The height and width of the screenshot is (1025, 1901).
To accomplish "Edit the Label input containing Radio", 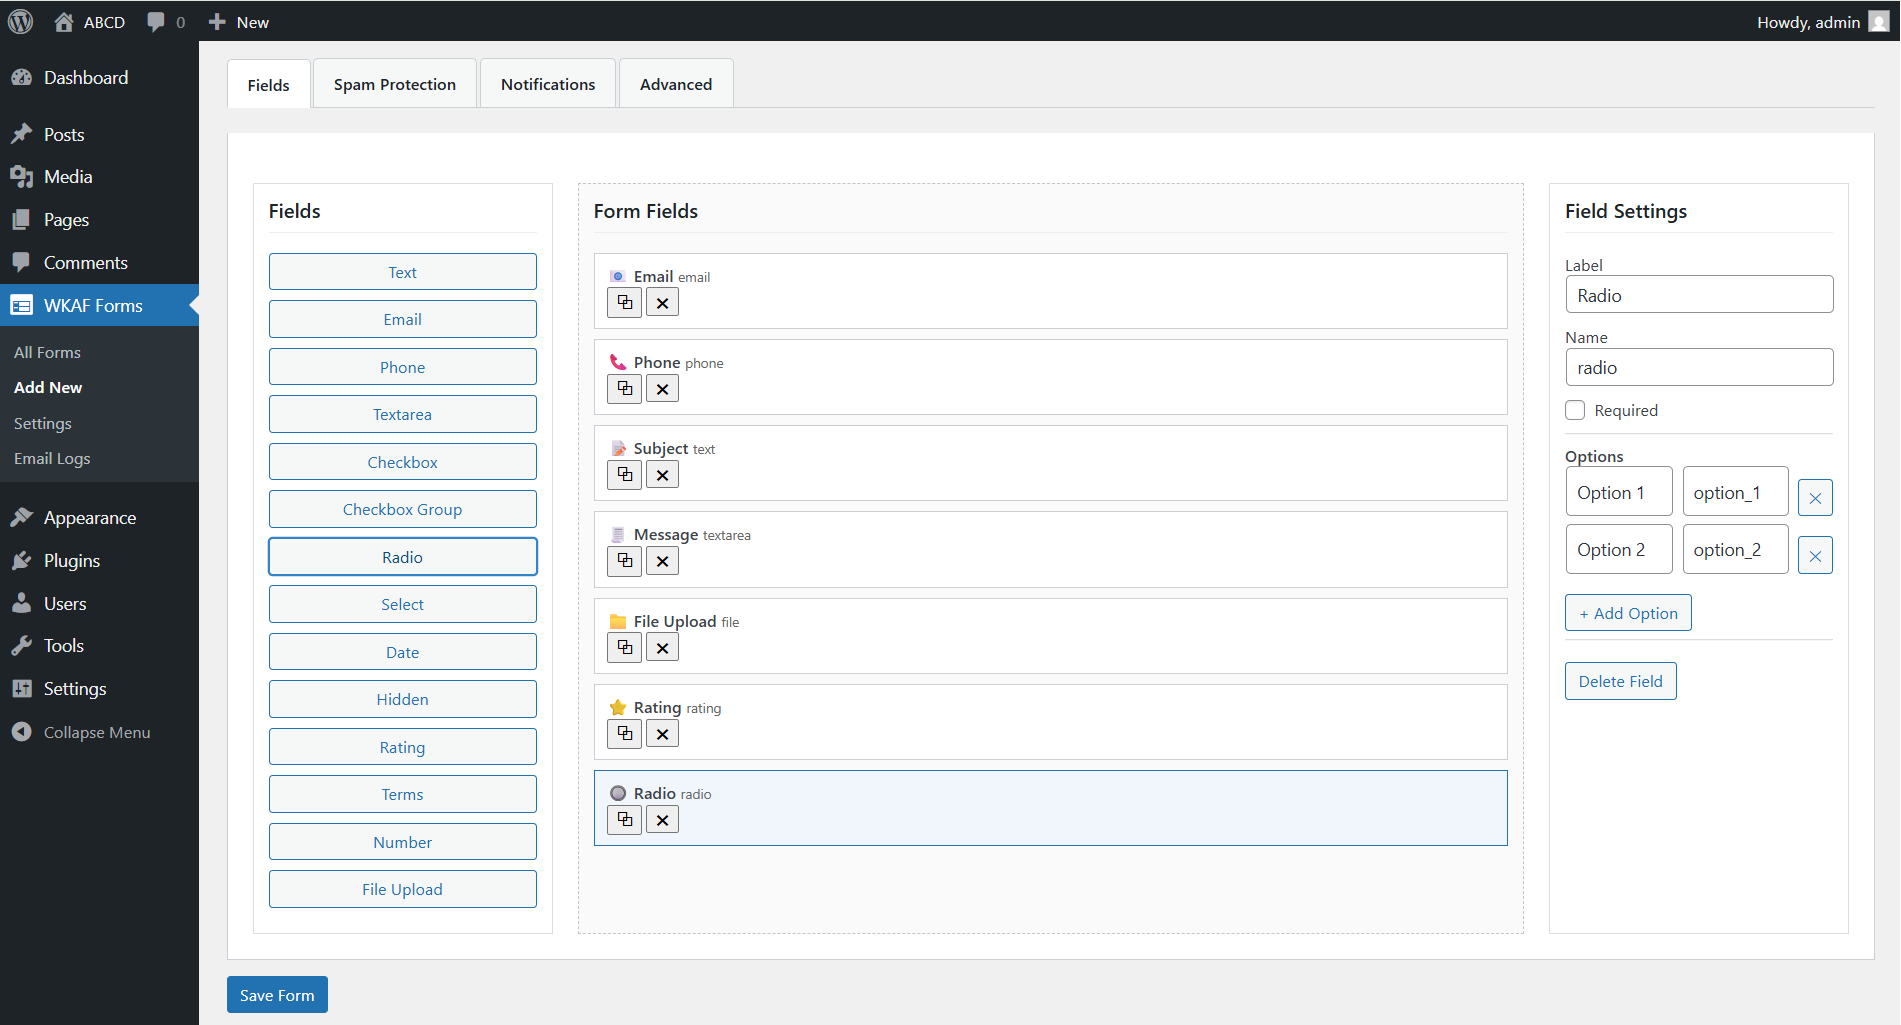I will pyautogui.click(x=1699, y=295).
